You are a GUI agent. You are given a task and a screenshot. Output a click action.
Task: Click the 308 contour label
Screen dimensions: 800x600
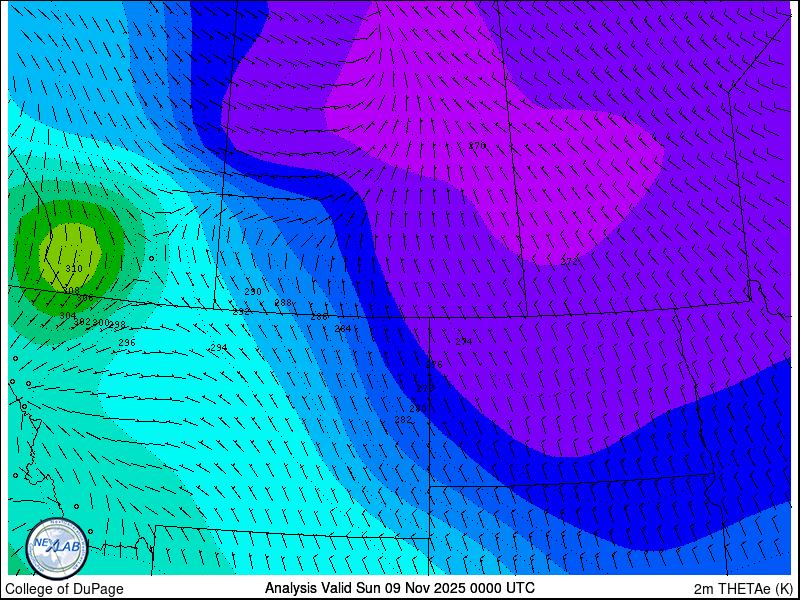71,290
